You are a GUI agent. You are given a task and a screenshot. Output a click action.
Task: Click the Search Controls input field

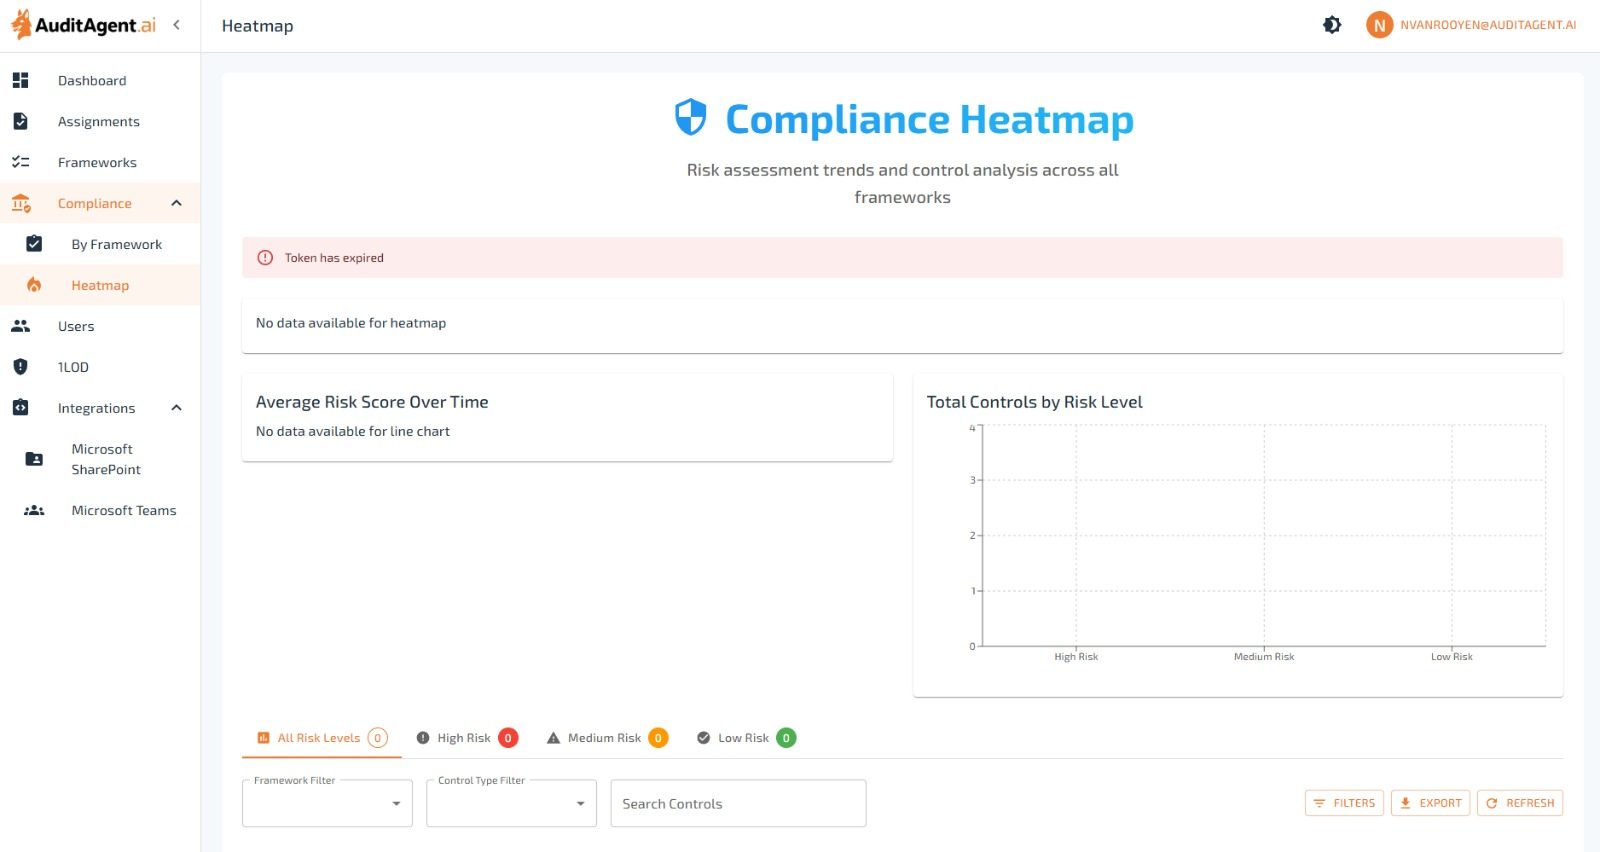[738, 804]
